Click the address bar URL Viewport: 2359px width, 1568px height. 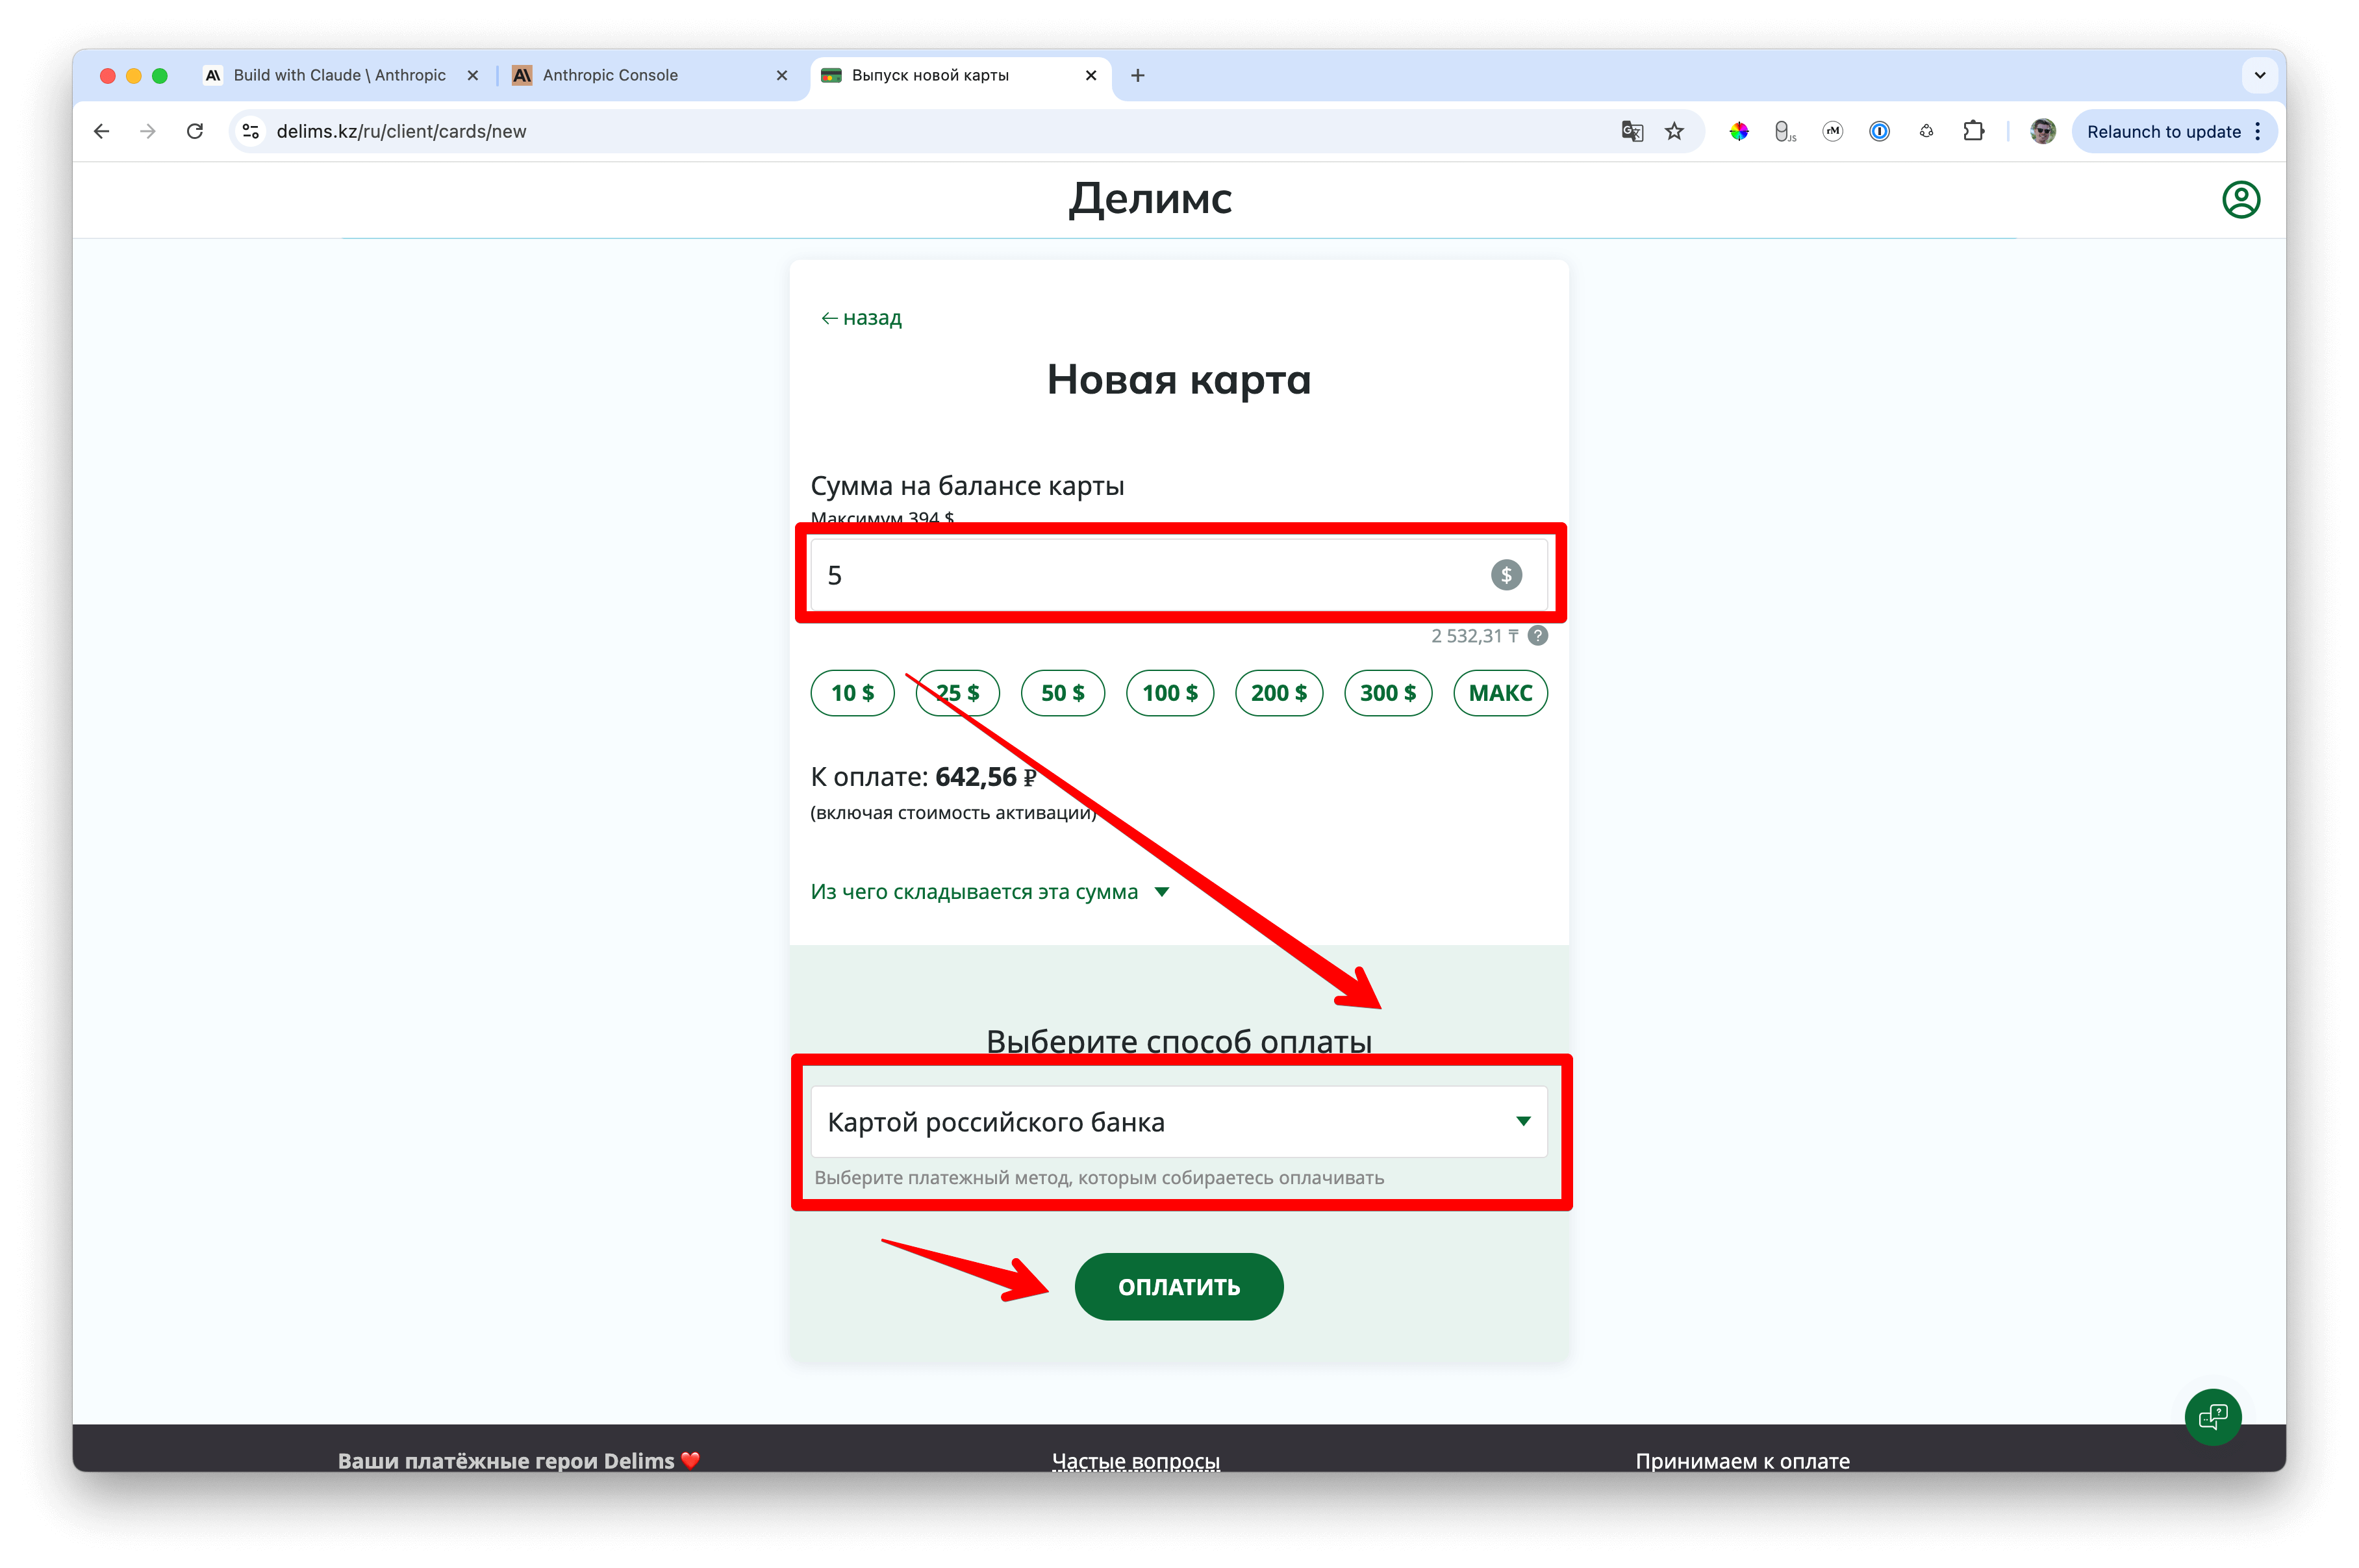[x=401, y=131]
